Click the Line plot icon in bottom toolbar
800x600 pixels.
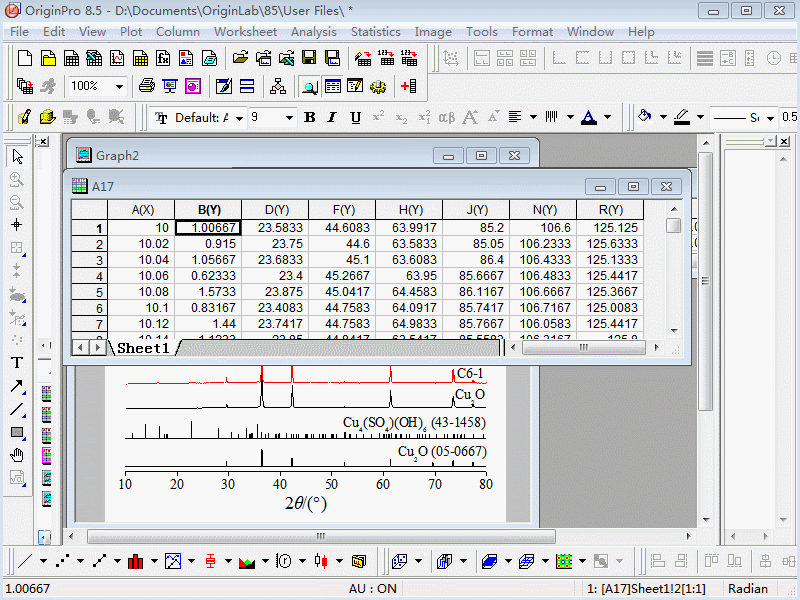(27, 561)
